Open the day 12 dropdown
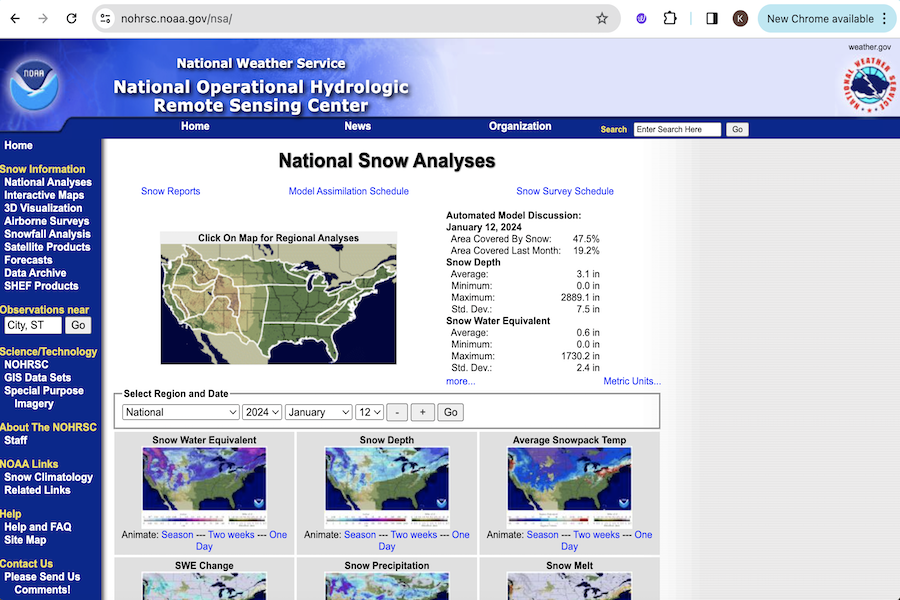 coord(369,412)
